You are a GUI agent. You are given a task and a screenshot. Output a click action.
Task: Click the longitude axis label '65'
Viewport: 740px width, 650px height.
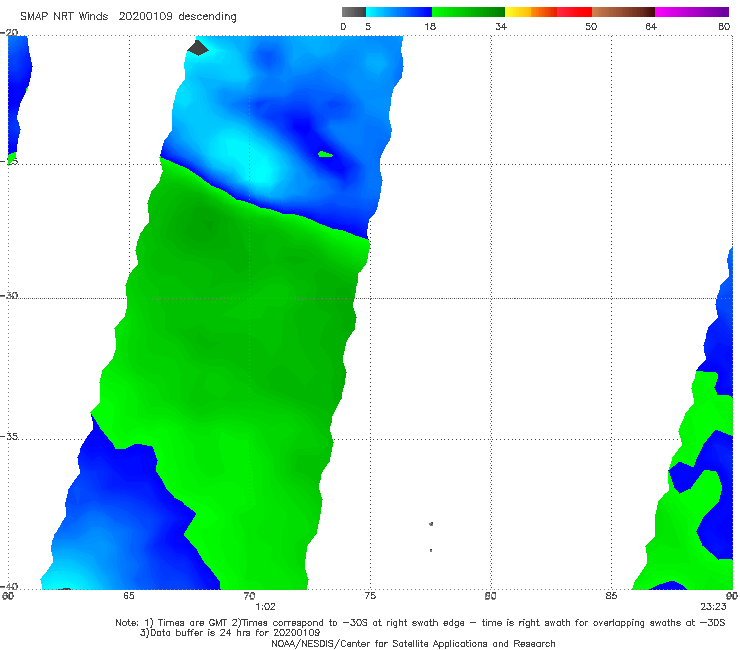129,596
